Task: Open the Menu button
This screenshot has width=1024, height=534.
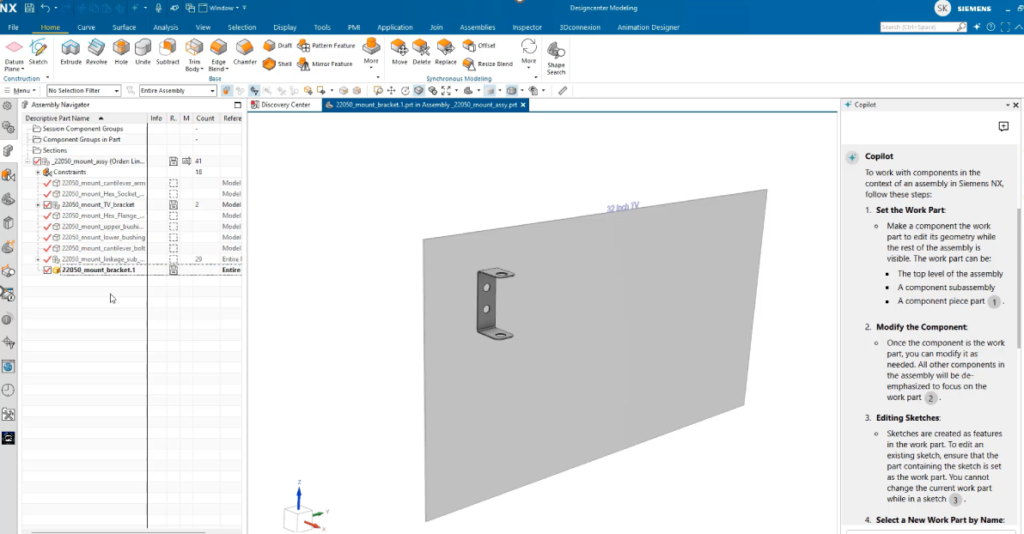Action: (21, 91)
